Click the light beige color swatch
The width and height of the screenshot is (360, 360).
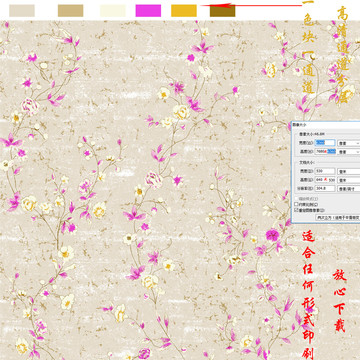point(22,11)
